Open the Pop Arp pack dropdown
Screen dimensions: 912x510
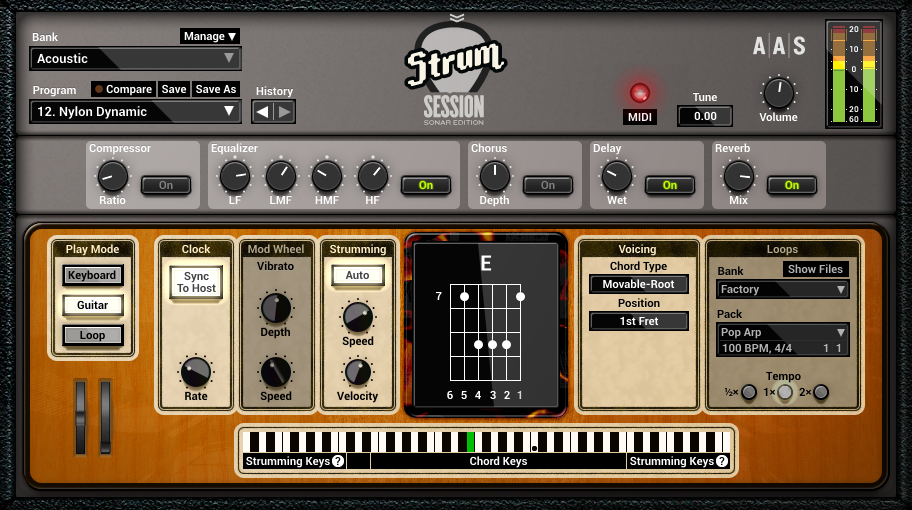[x=782, y=332]
